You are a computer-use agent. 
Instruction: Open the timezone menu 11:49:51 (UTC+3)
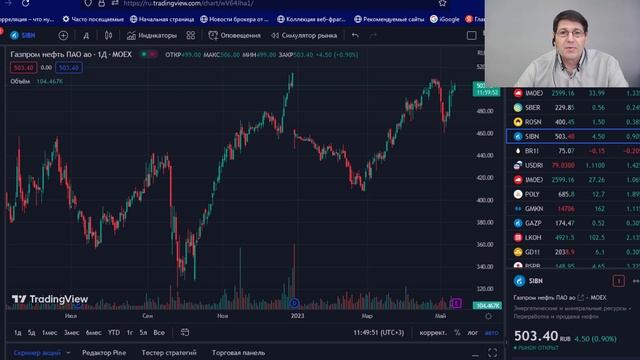point(379,333)
